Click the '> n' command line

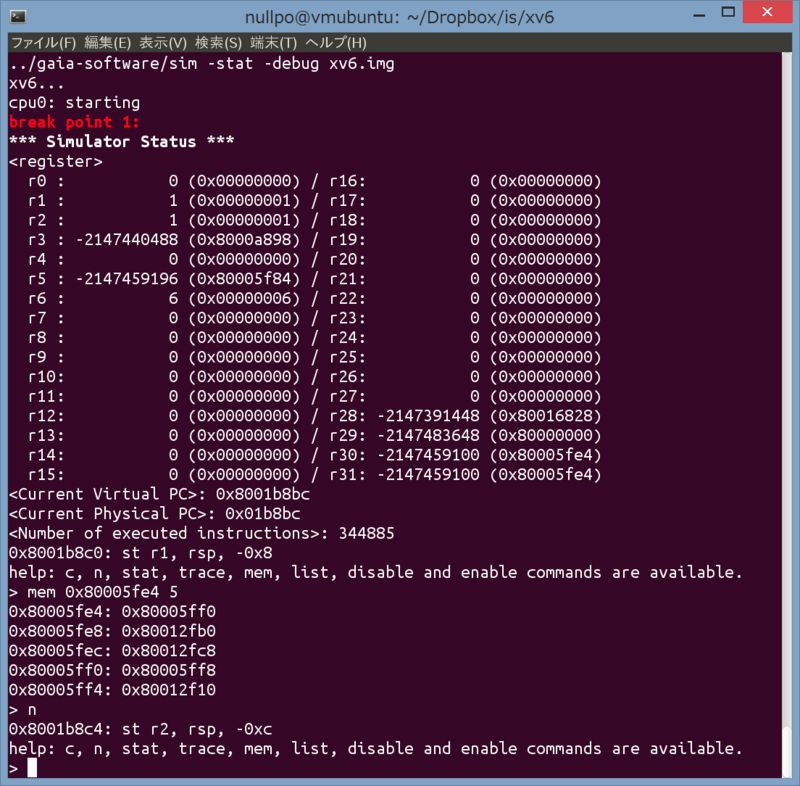tap(23, 709)
